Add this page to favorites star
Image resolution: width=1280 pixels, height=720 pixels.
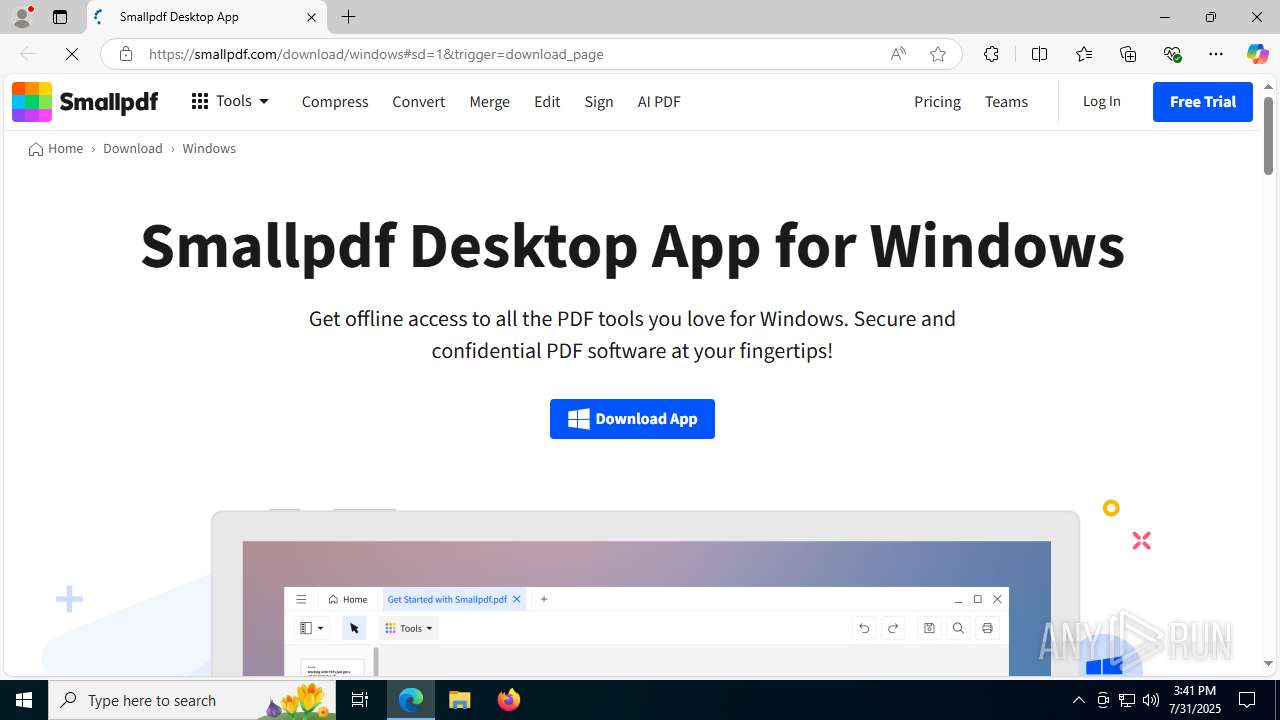[937, 54]
